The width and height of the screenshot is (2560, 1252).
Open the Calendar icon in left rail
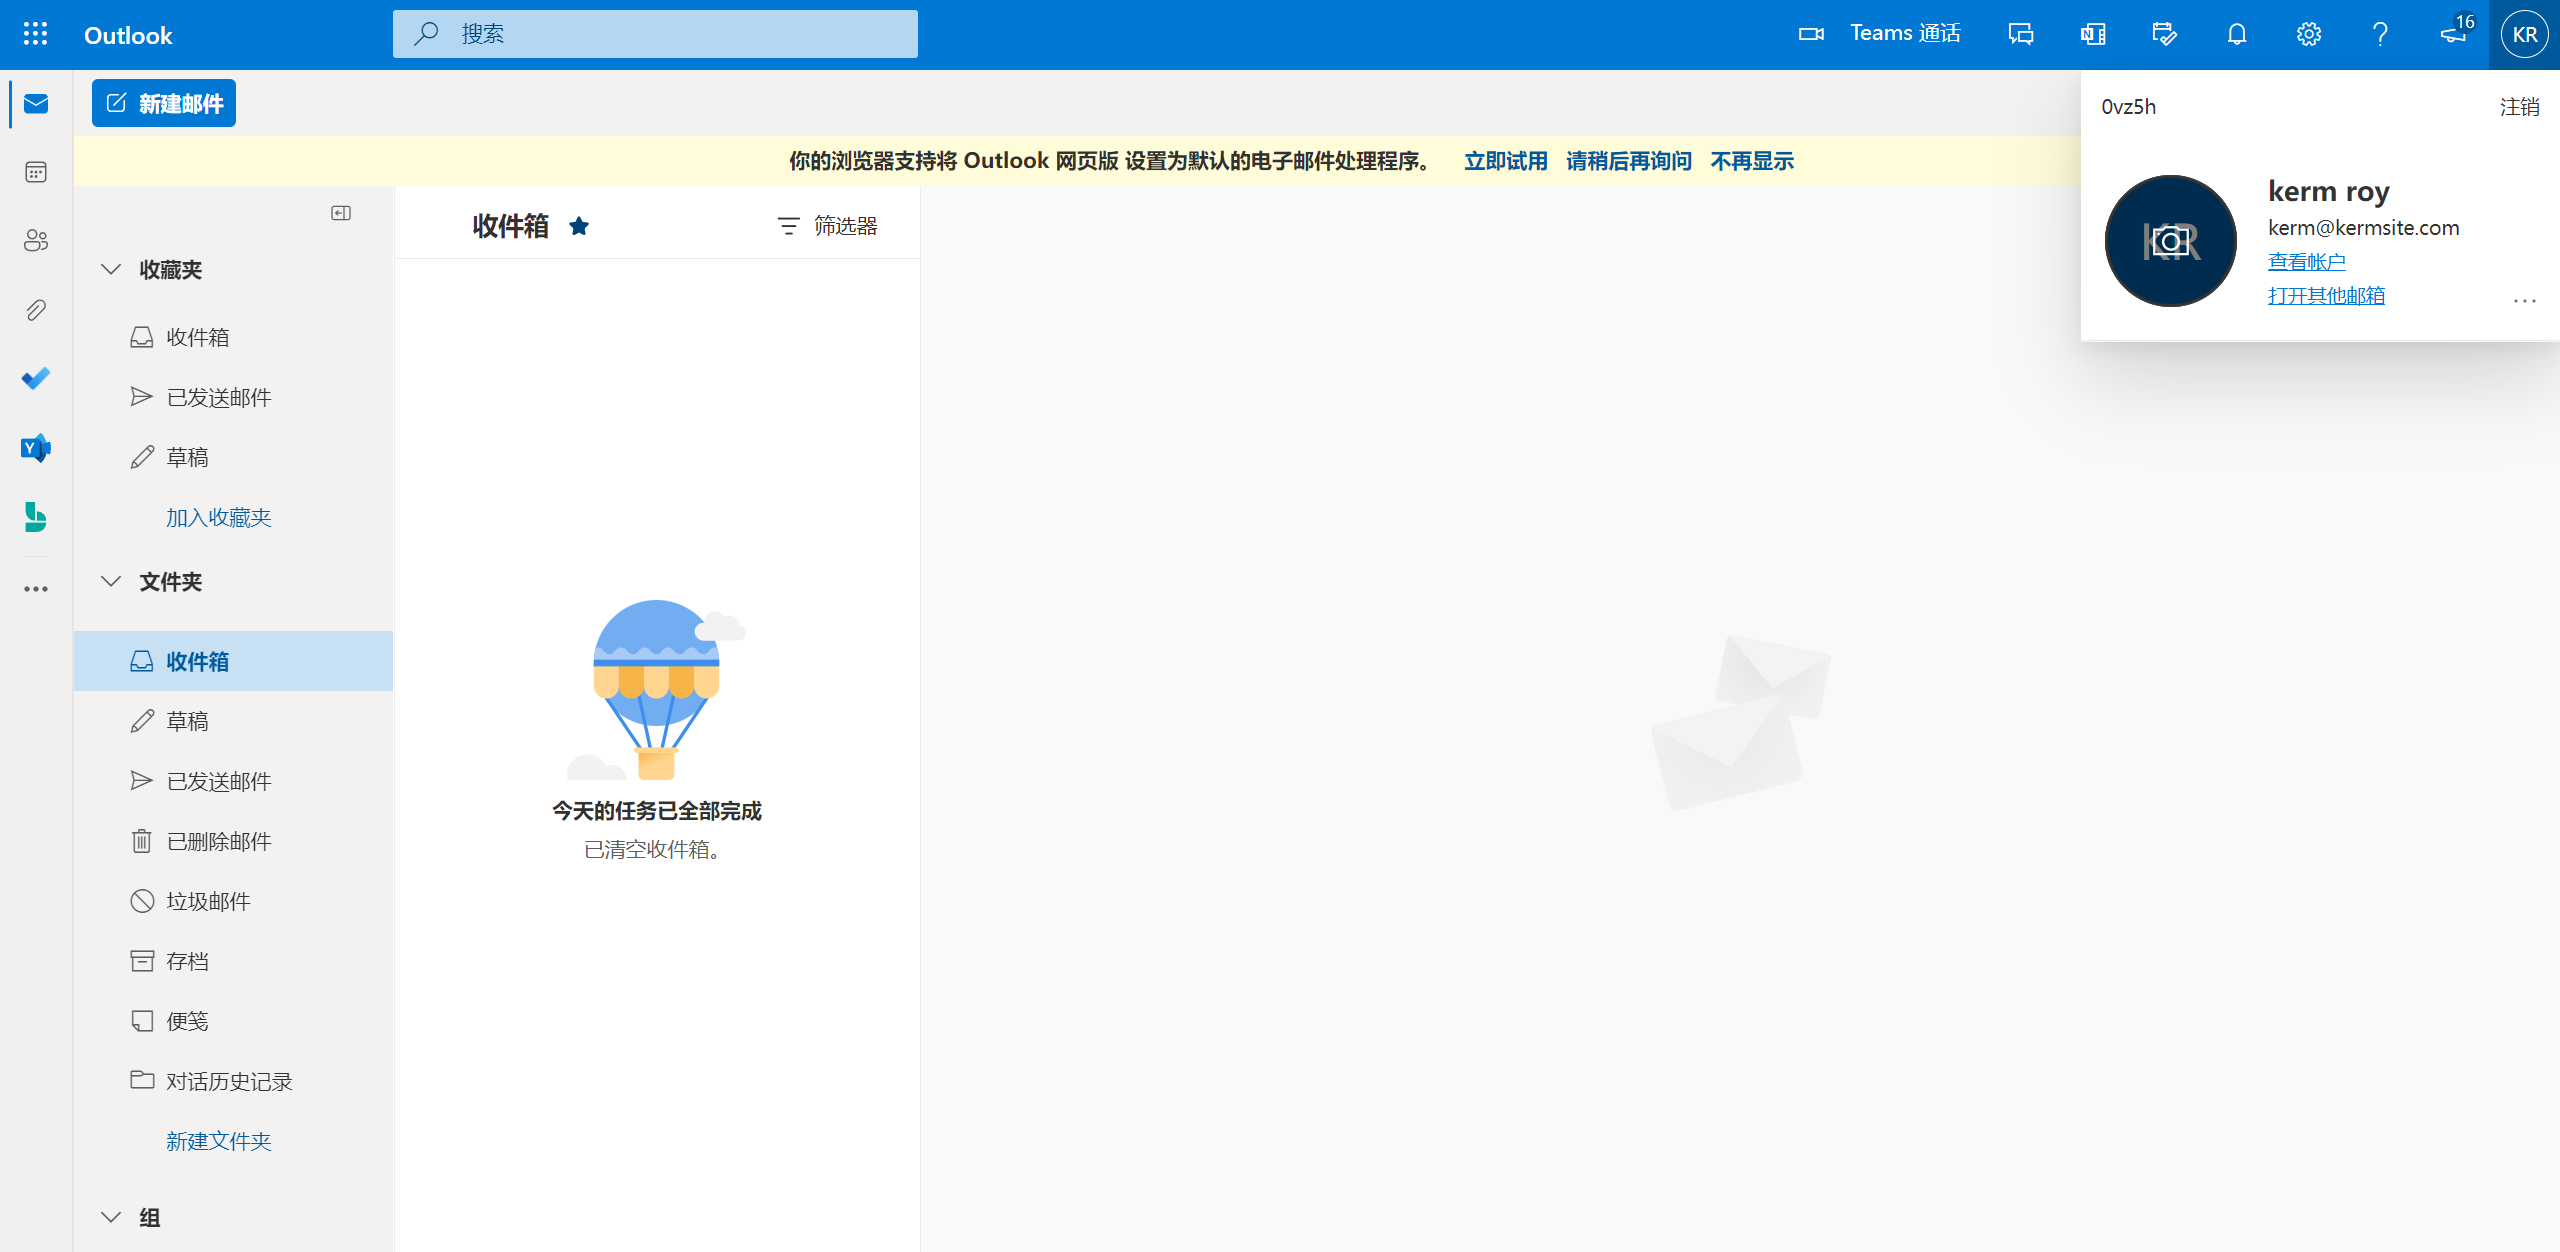(x=36, y=173)
